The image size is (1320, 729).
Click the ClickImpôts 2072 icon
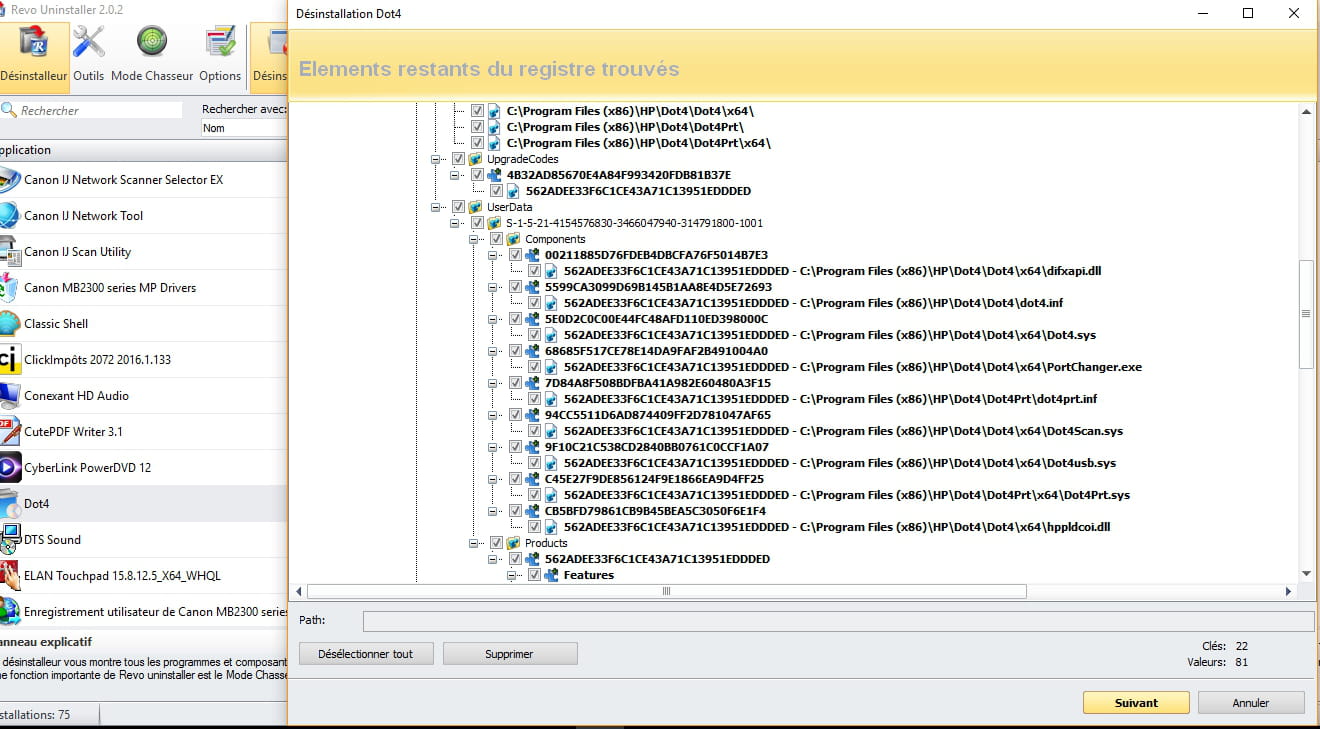click(x=8, y=360)
